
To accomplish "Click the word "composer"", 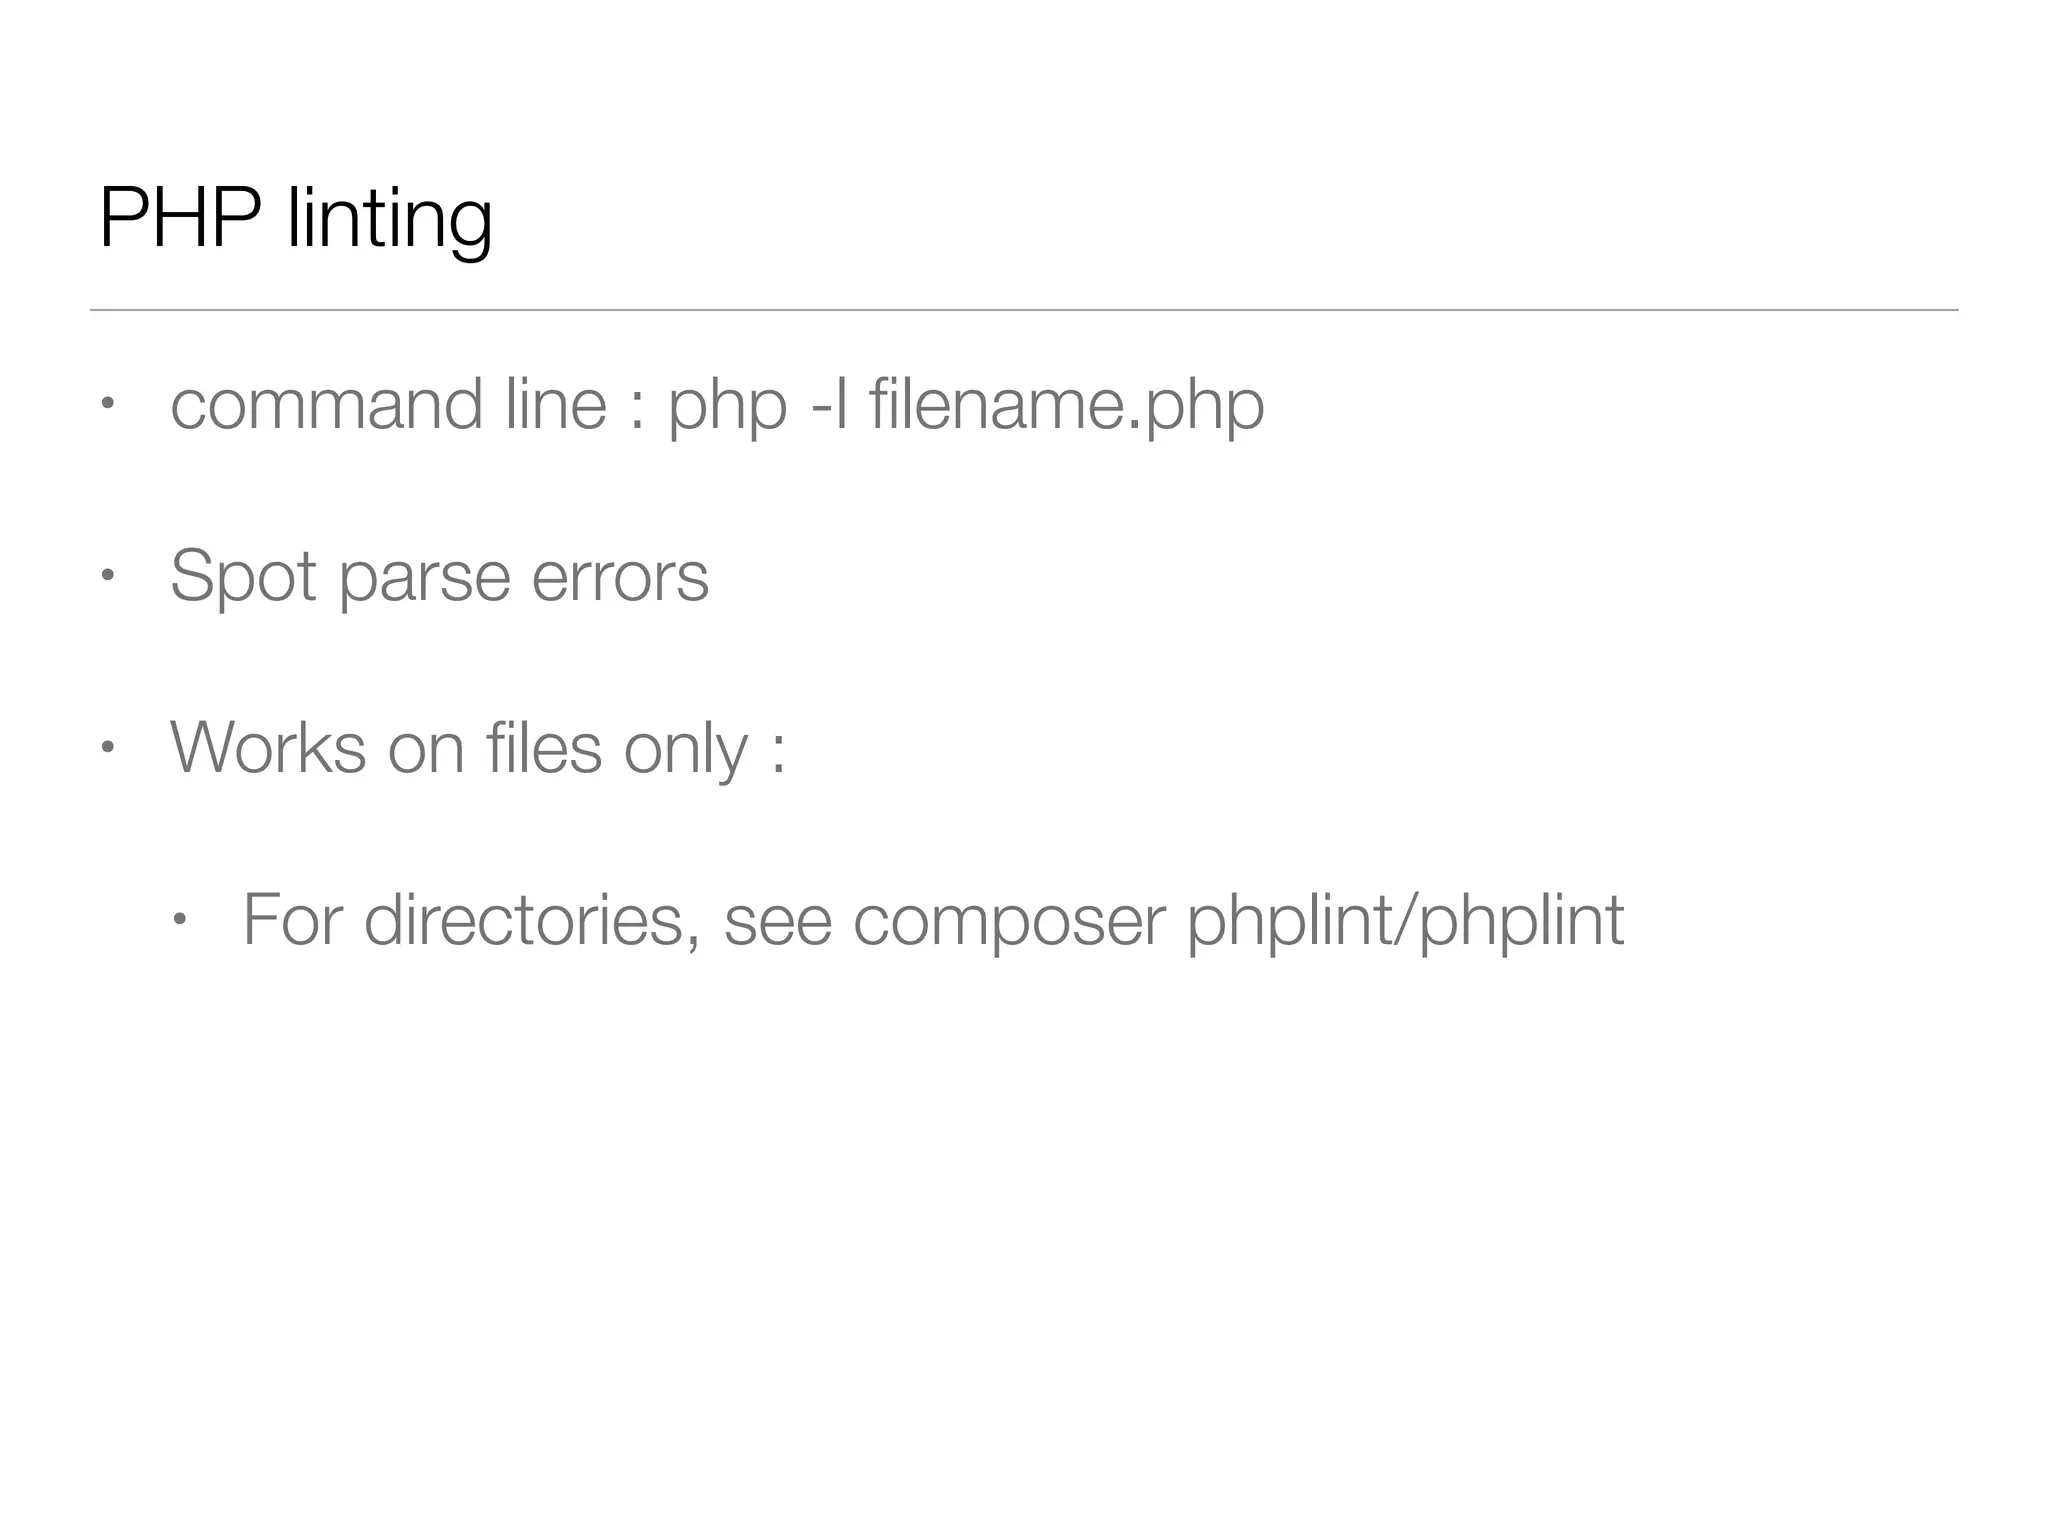I will tap(1010, 926).
